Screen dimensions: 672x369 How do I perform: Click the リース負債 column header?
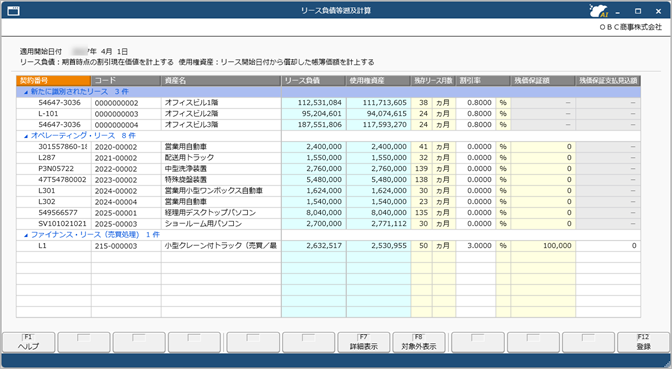[x=314, y=81]
